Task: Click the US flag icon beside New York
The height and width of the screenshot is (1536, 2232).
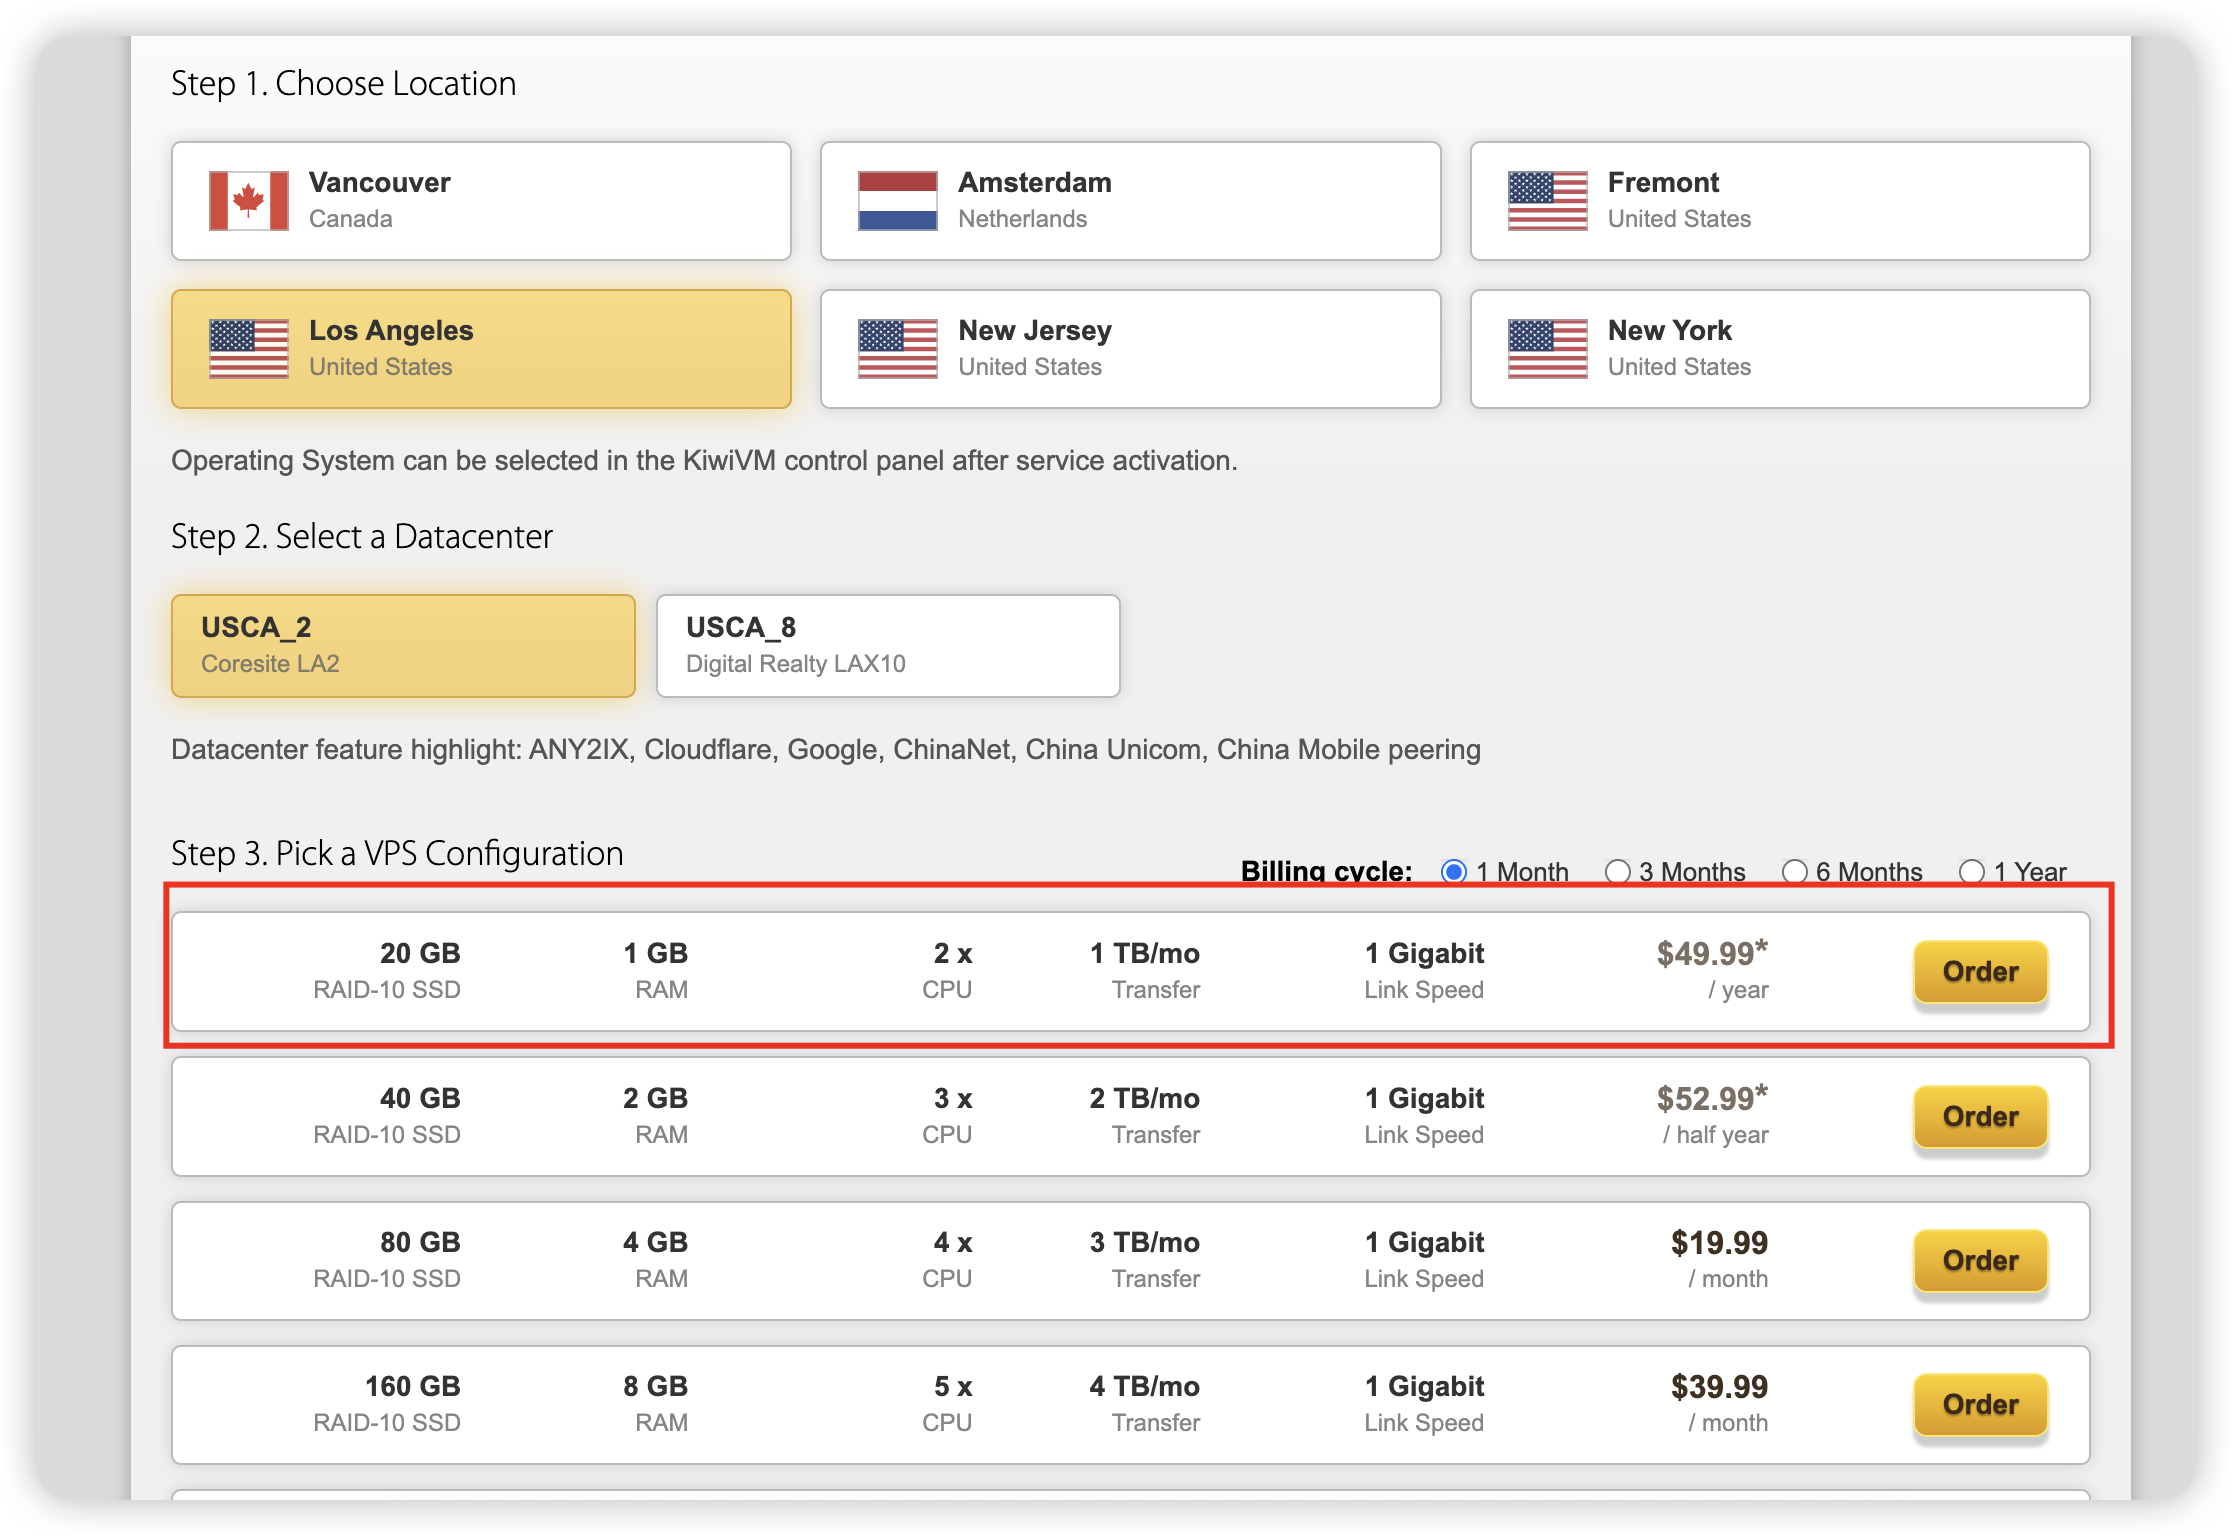Action: click(1547, 349)
